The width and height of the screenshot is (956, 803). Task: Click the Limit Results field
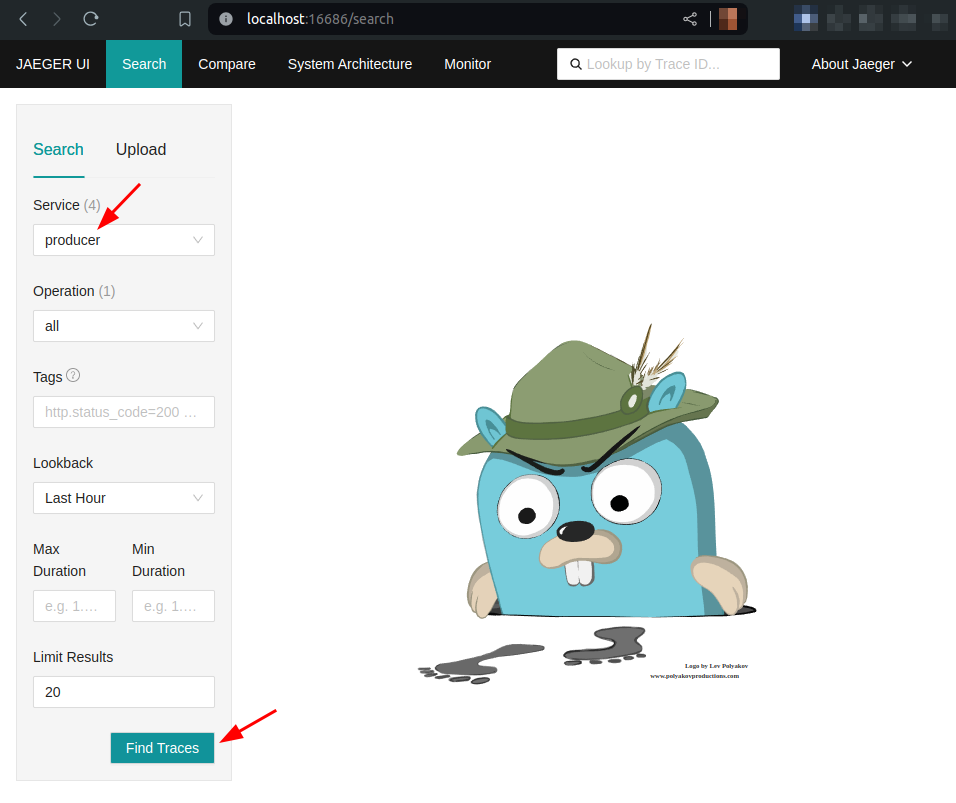coord(124,692)
